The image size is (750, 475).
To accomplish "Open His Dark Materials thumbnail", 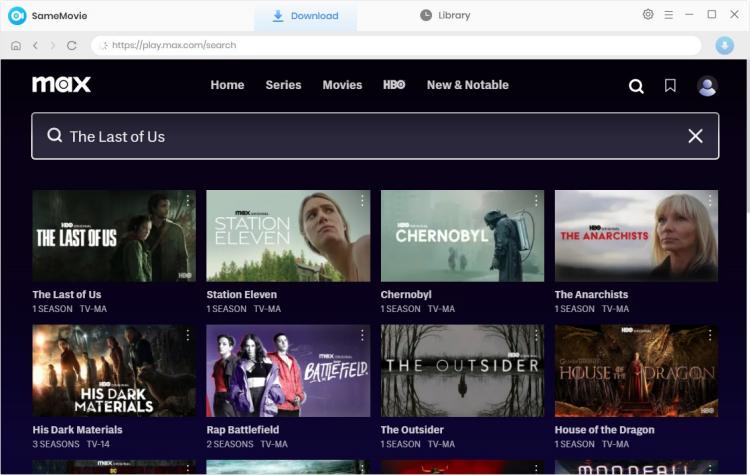I will tap(114, 371).
